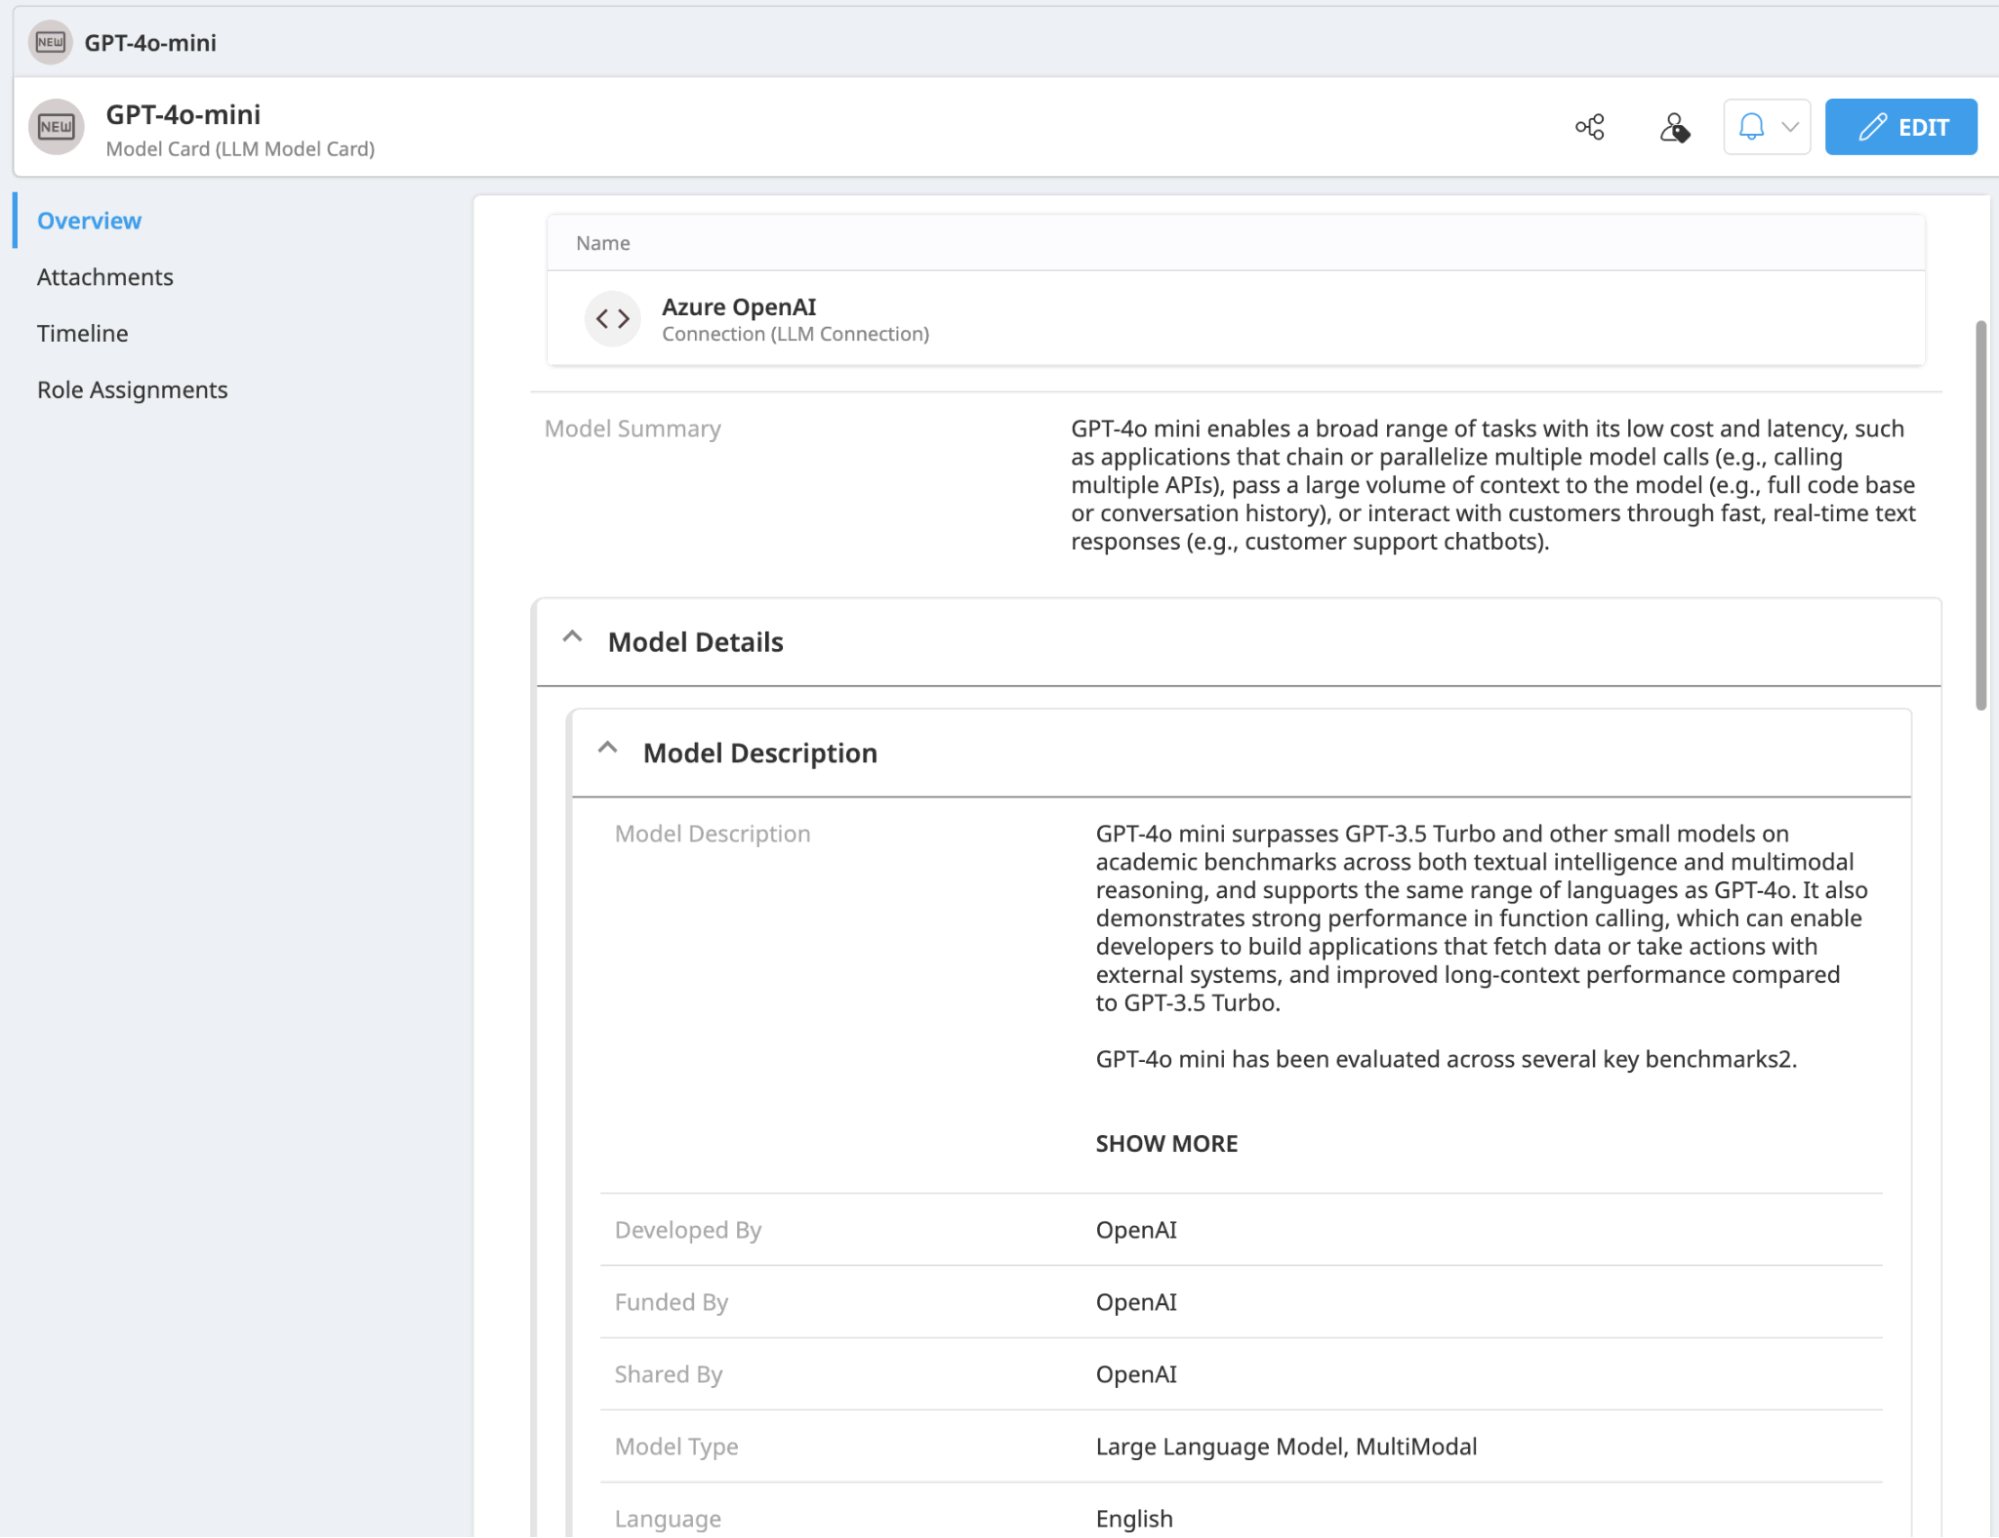This screenshot has width=1999, height=1538.
Task: Click the vertical scrollbar thumb
Action: point(1980,515)
